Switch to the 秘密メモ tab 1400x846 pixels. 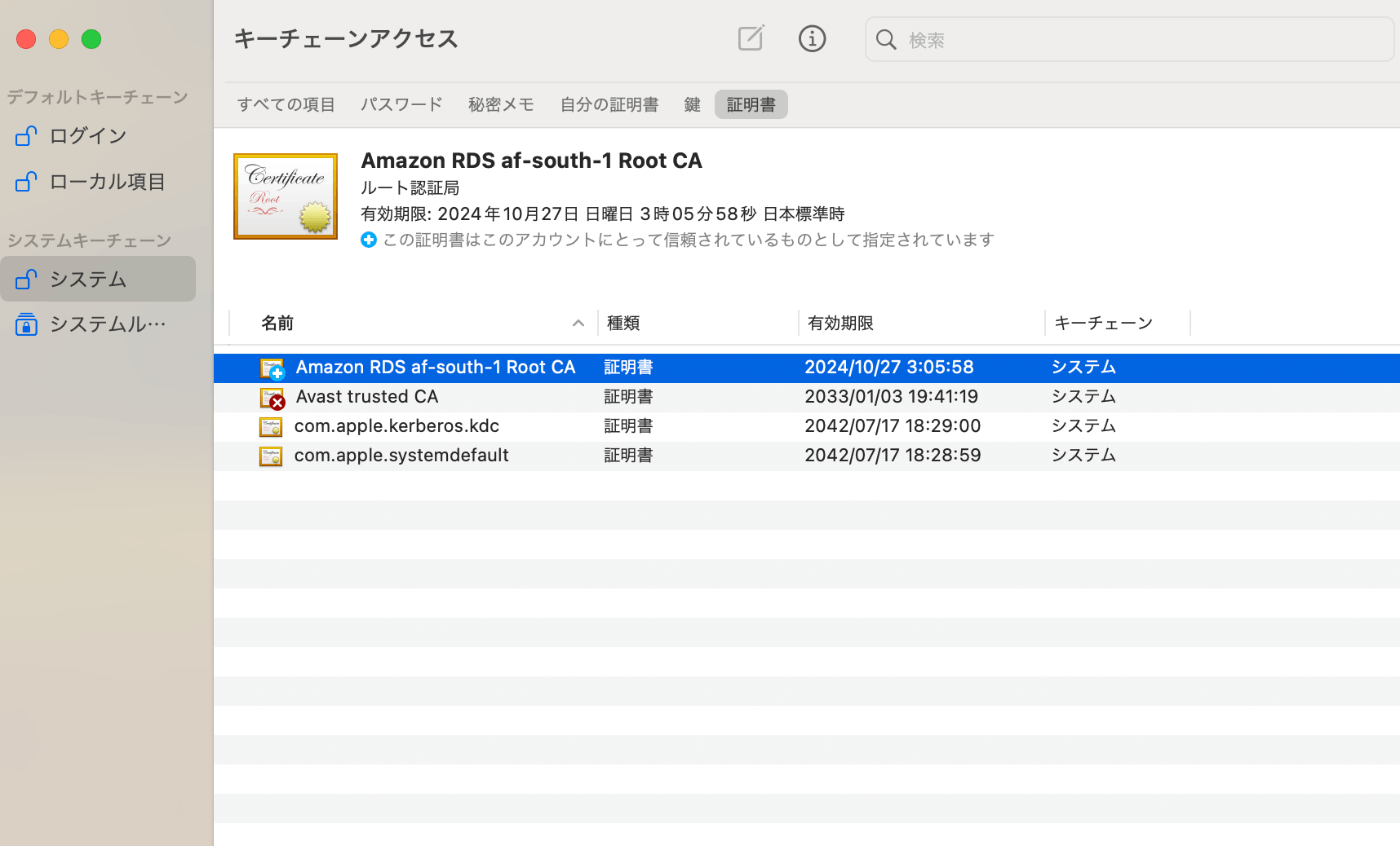pyautogui.click(x=501, y=104)
